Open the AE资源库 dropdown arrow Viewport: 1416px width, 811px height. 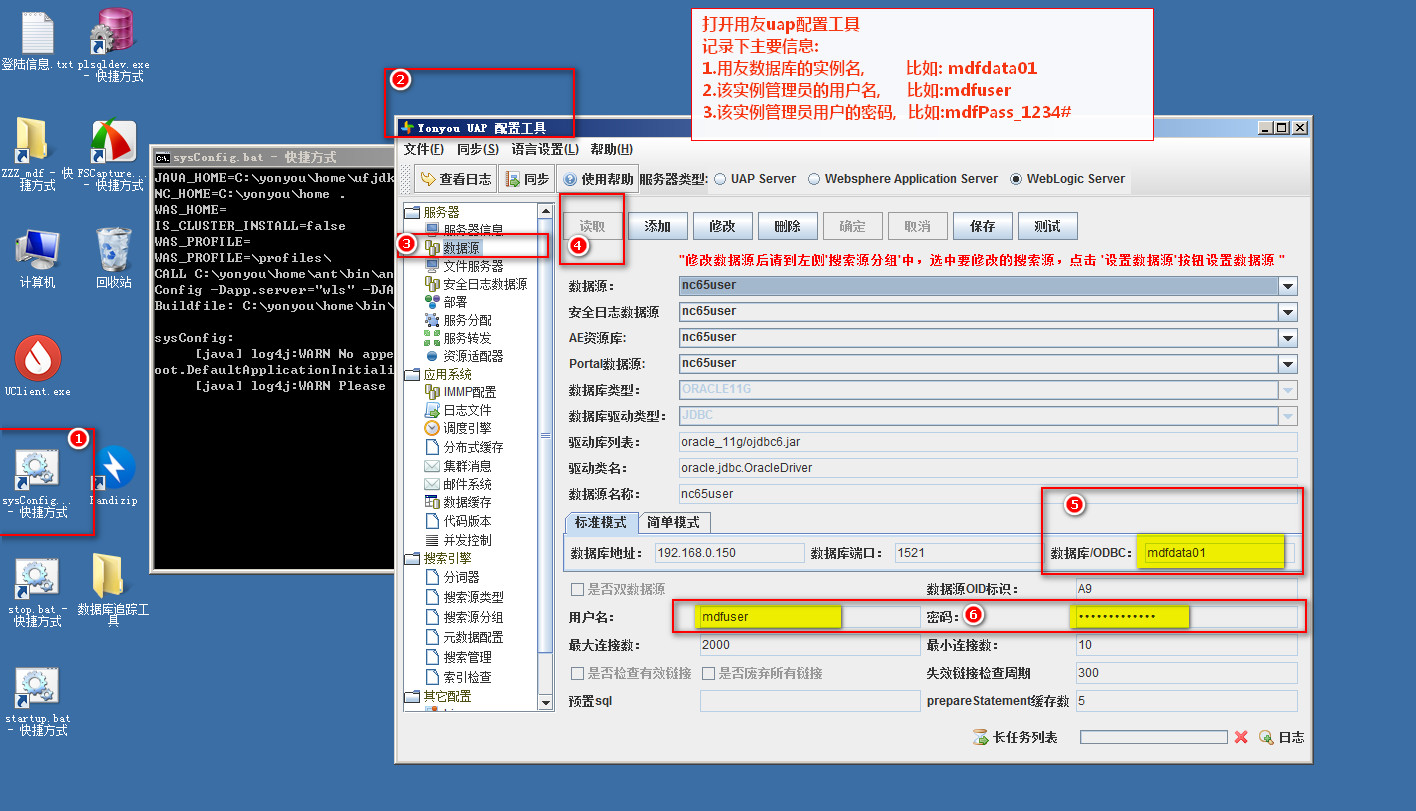coord(1287,338)
